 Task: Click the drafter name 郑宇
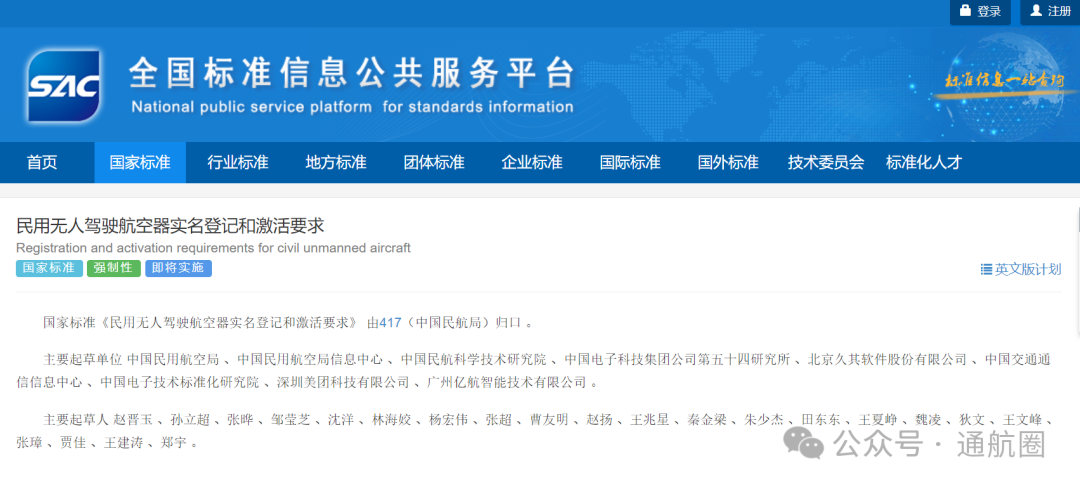[175, 442]
